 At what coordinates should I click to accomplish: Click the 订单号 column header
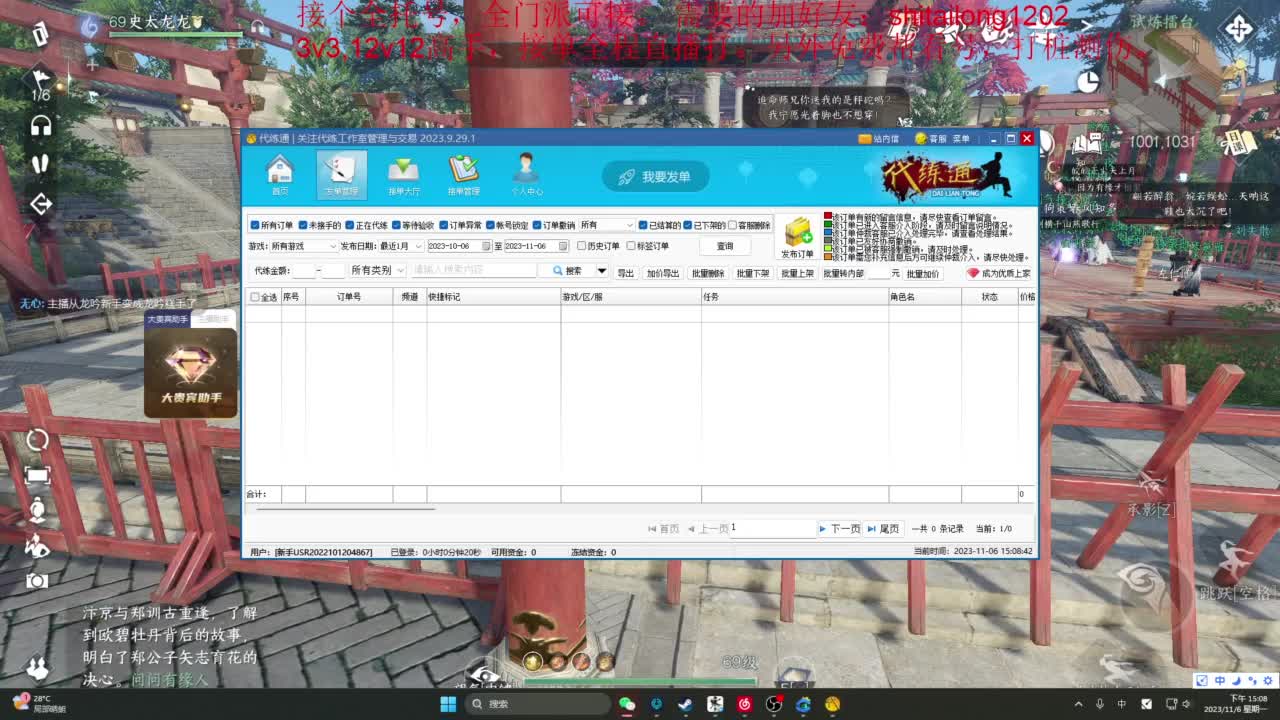(x=349, y=297)
